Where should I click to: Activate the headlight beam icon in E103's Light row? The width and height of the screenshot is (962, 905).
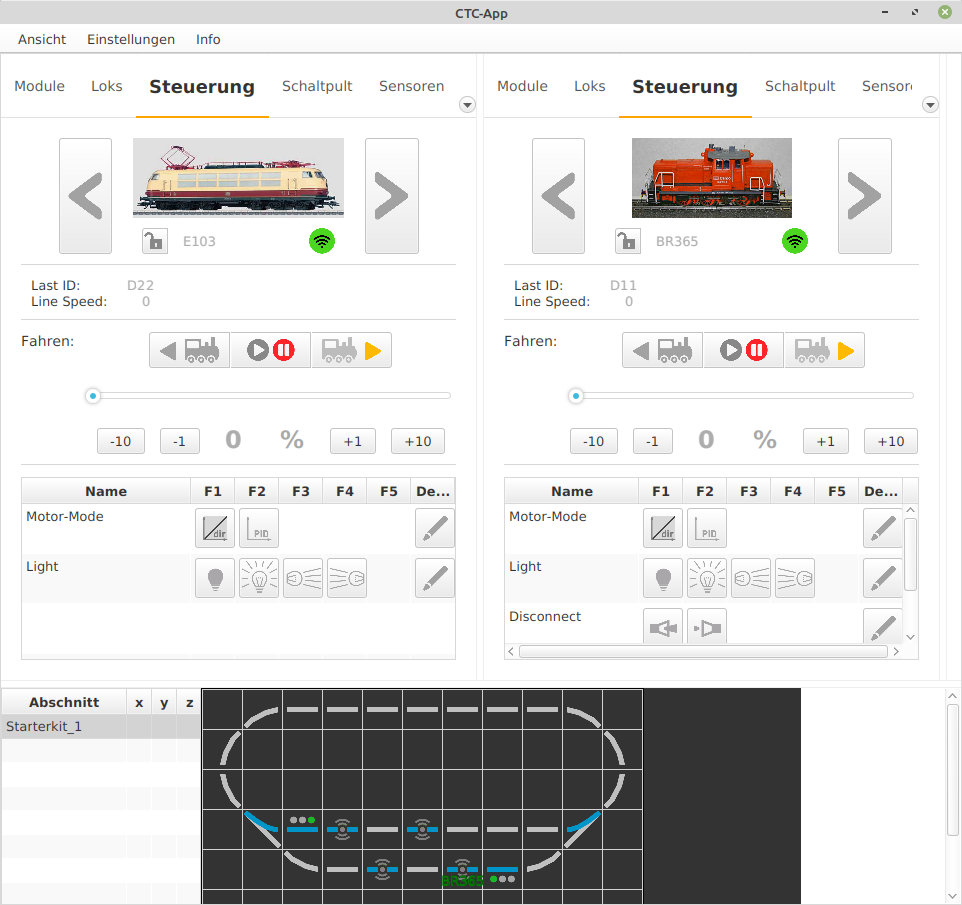303,578
